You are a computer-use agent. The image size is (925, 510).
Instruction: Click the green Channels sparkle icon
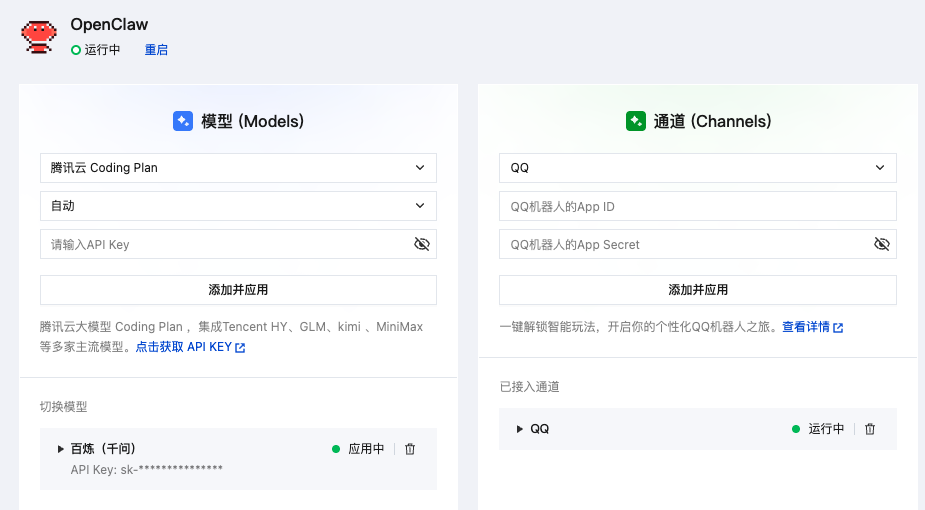point(636,121)
